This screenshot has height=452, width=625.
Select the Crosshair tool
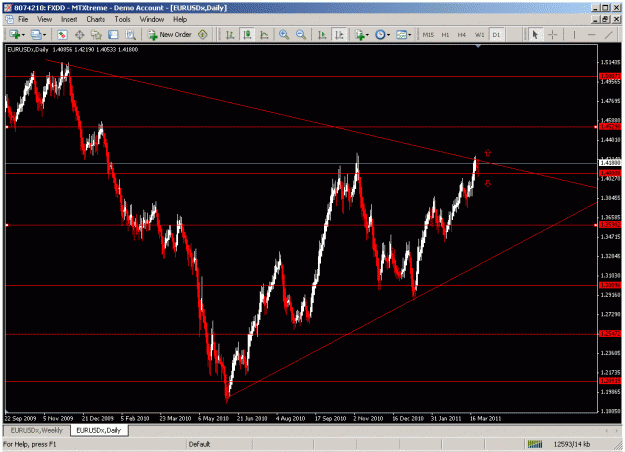pos(552,35)
